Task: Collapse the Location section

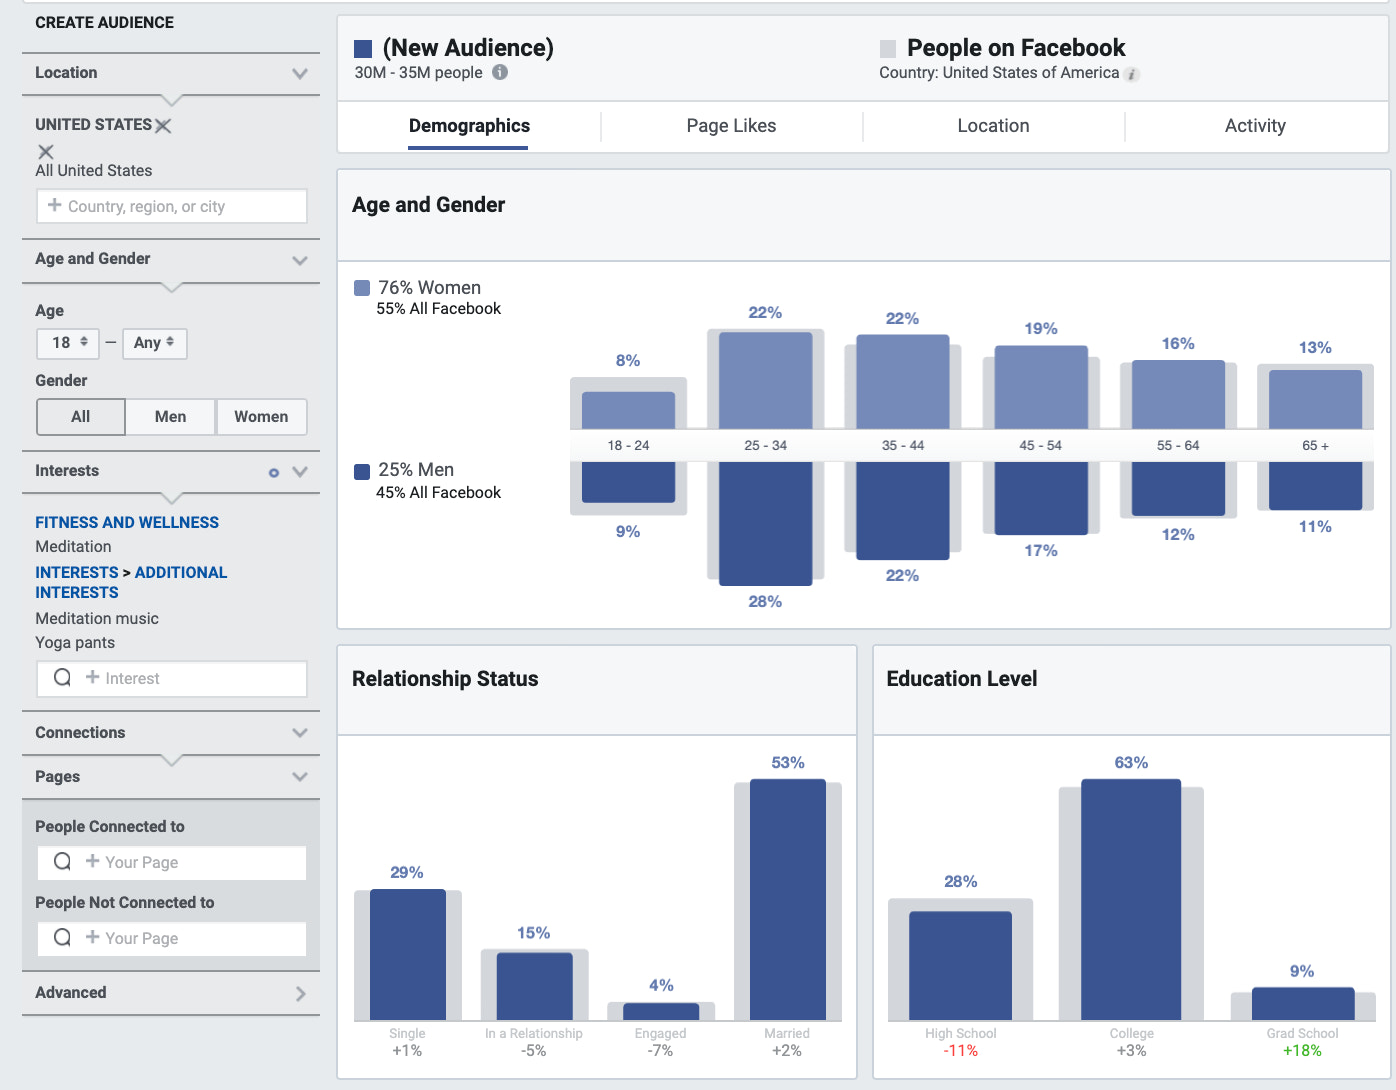Action: 299,73
